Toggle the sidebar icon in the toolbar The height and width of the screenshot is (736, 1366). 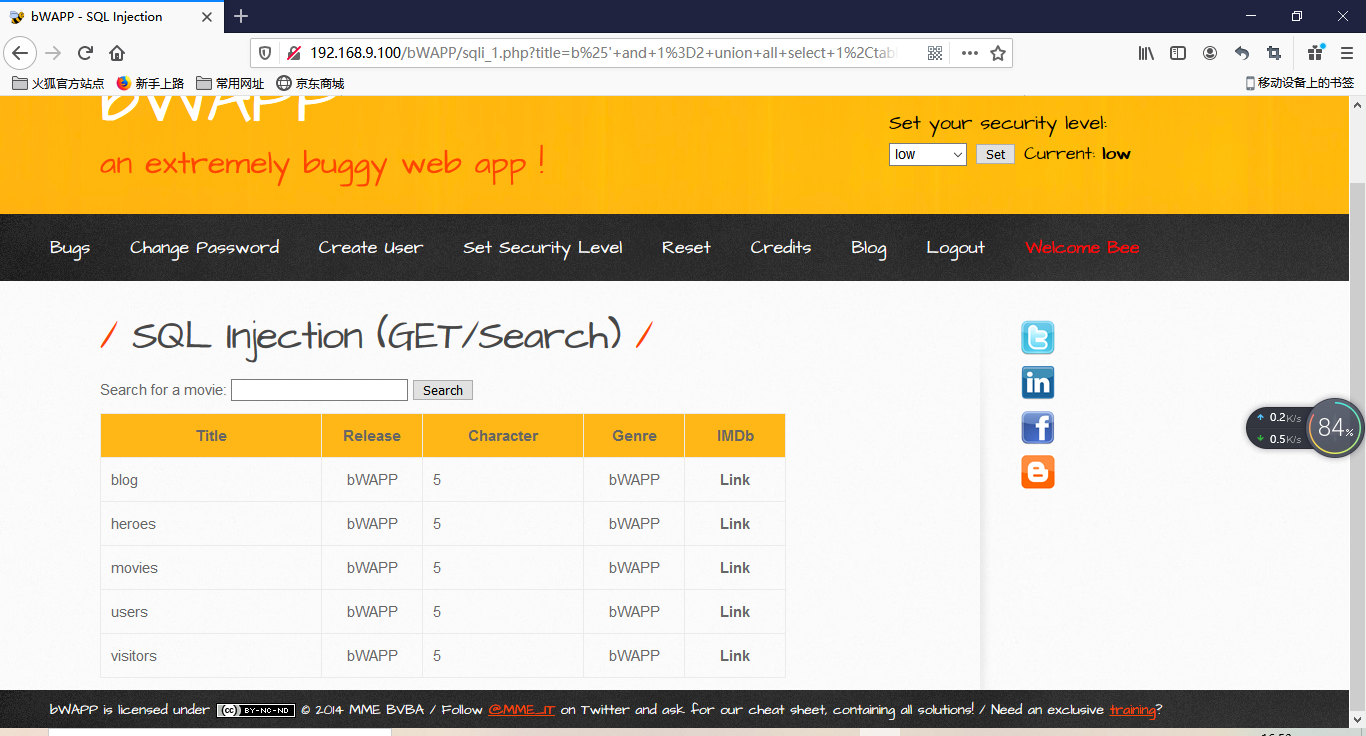1178,53
